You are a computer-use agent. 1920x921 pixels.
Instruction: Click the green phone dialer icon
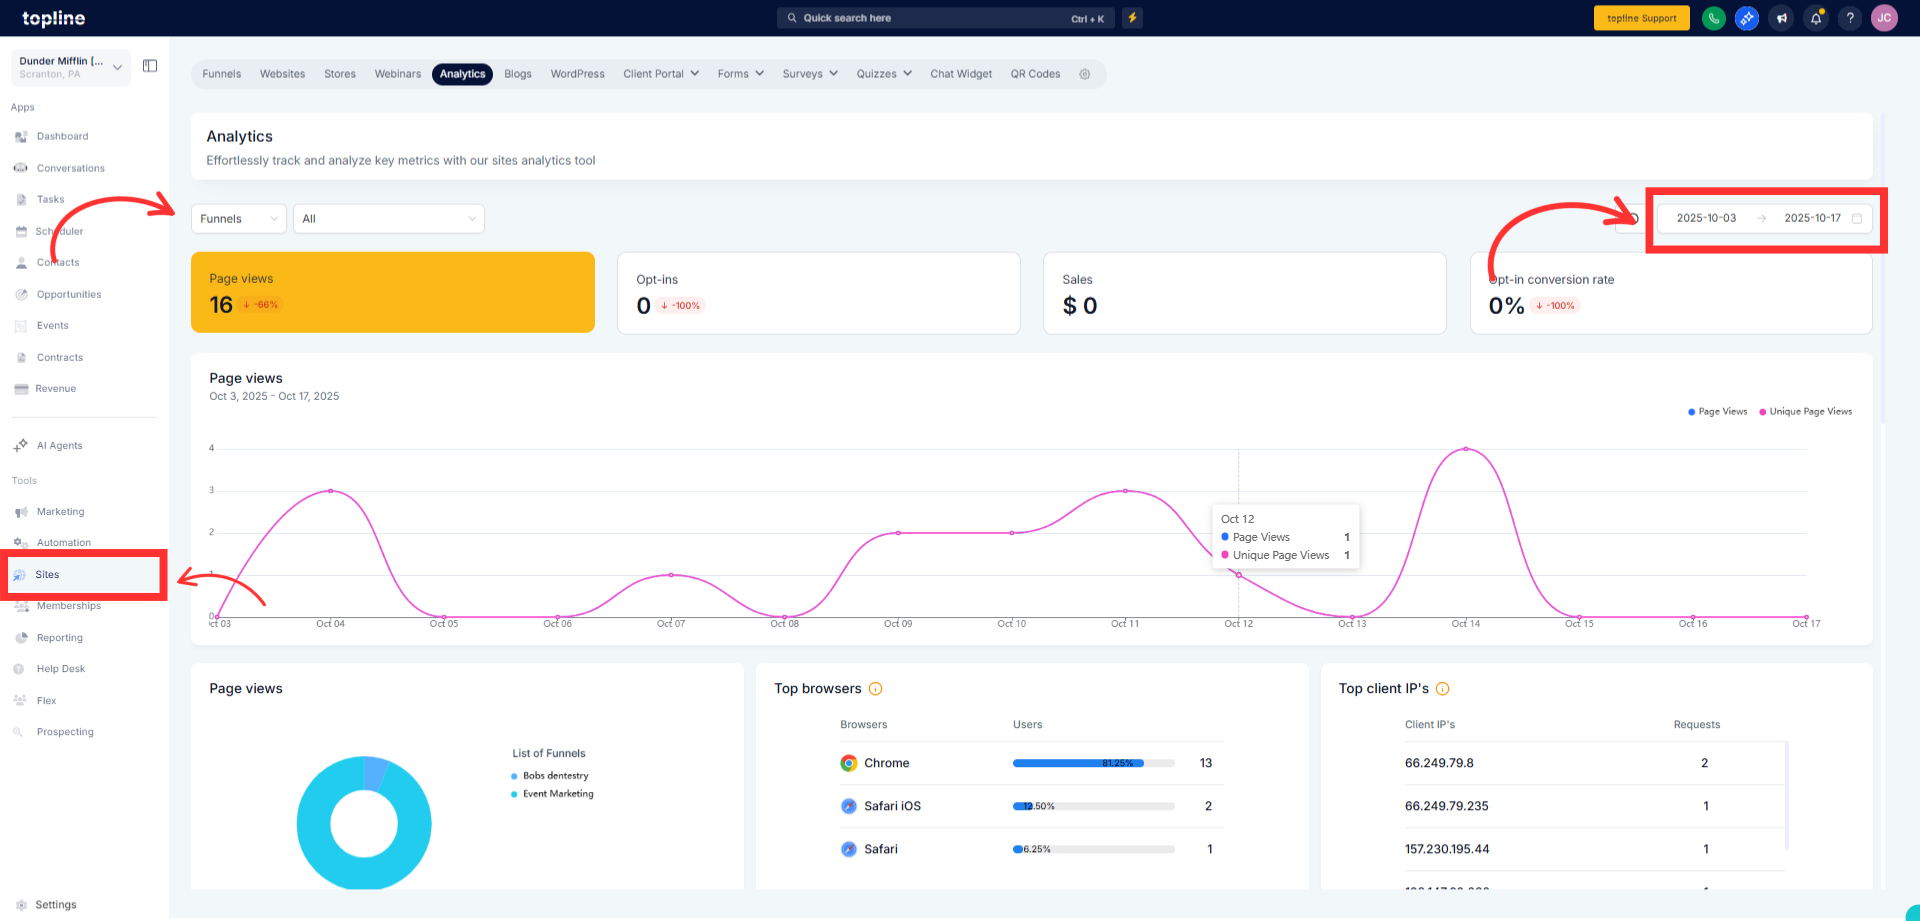click(1713, 18)
